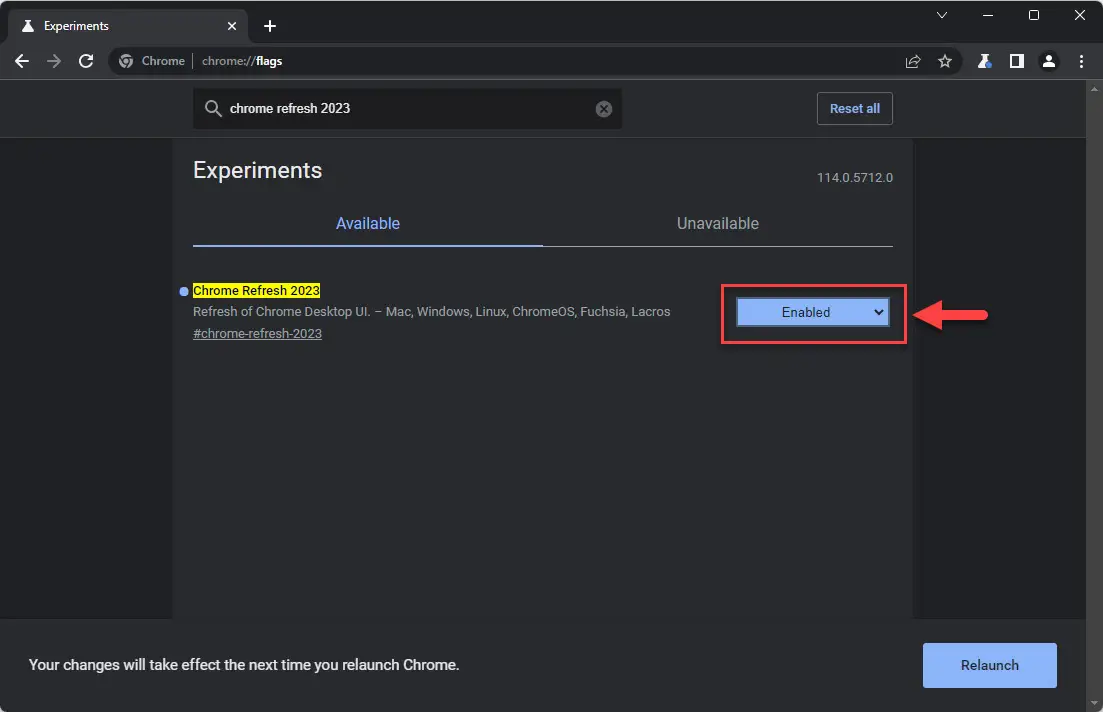
Task: Clear the flags search text
Action: (x=604, y=109)
